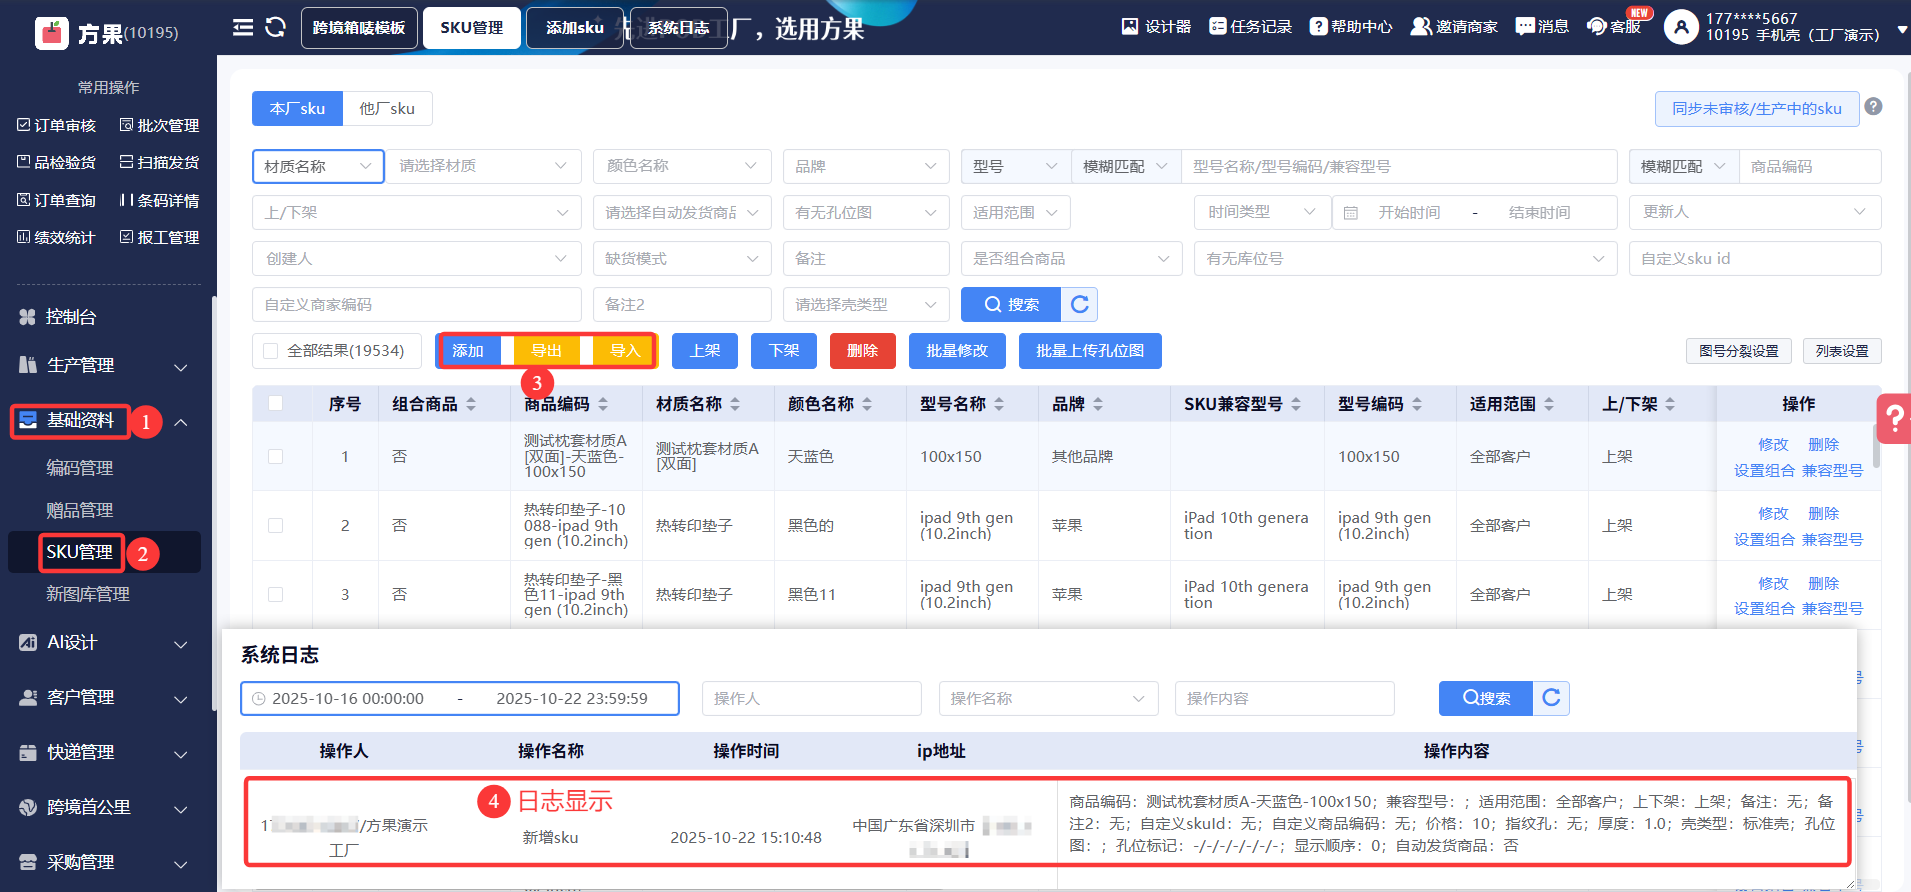Viewport: 1911px width, 892px height.
Task: Contact 客服 customer service
Action: point(1615,26)
